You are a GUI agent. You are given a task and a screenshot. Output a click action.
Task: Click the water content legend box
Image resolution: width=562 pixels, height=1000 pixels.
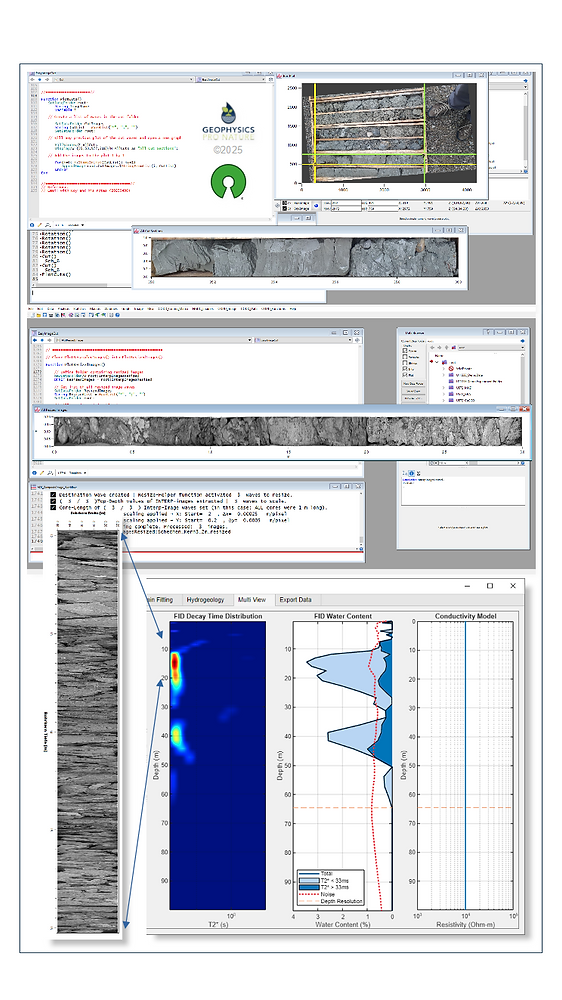[x=330, y=887]
